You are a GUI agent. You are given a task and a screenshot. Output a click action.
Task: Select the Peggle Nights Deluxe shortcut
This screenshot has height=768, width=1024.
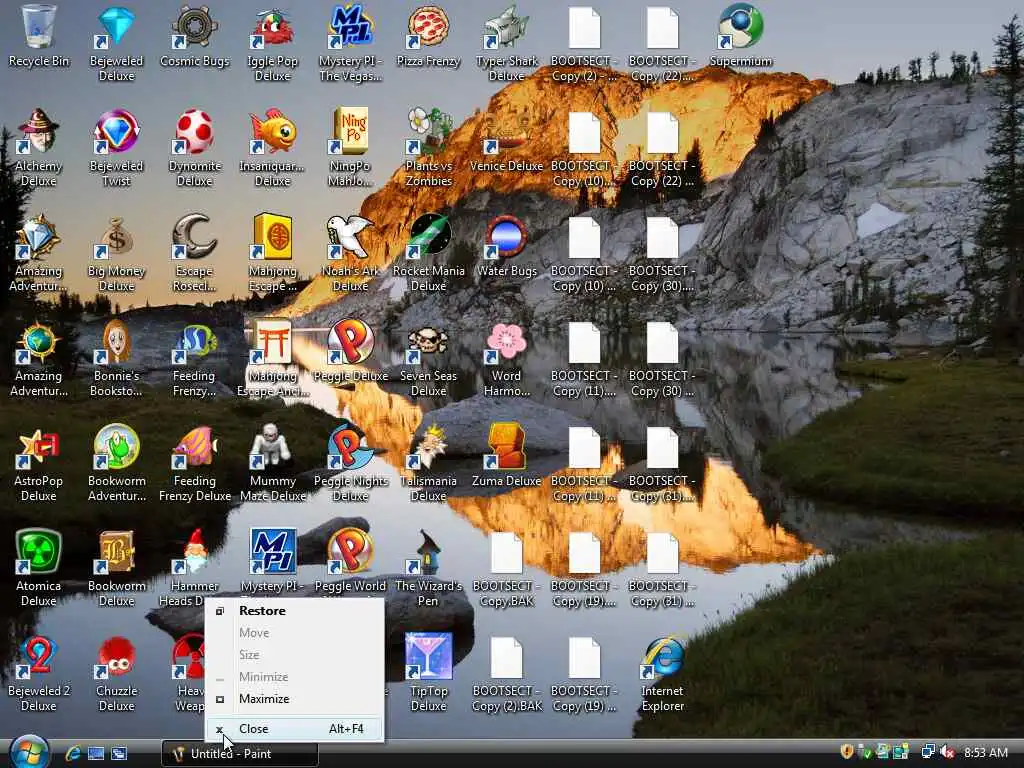350,464
